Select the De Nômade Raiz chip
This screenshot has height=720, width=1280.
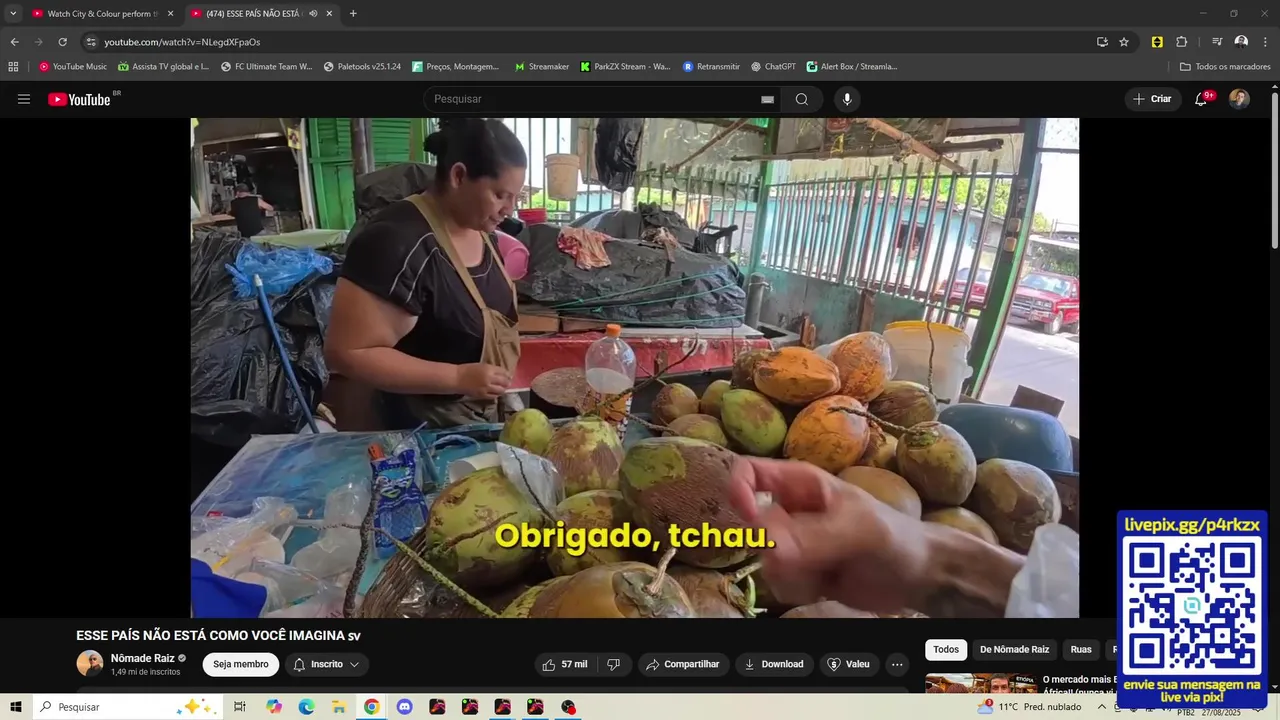point(1014,650)
